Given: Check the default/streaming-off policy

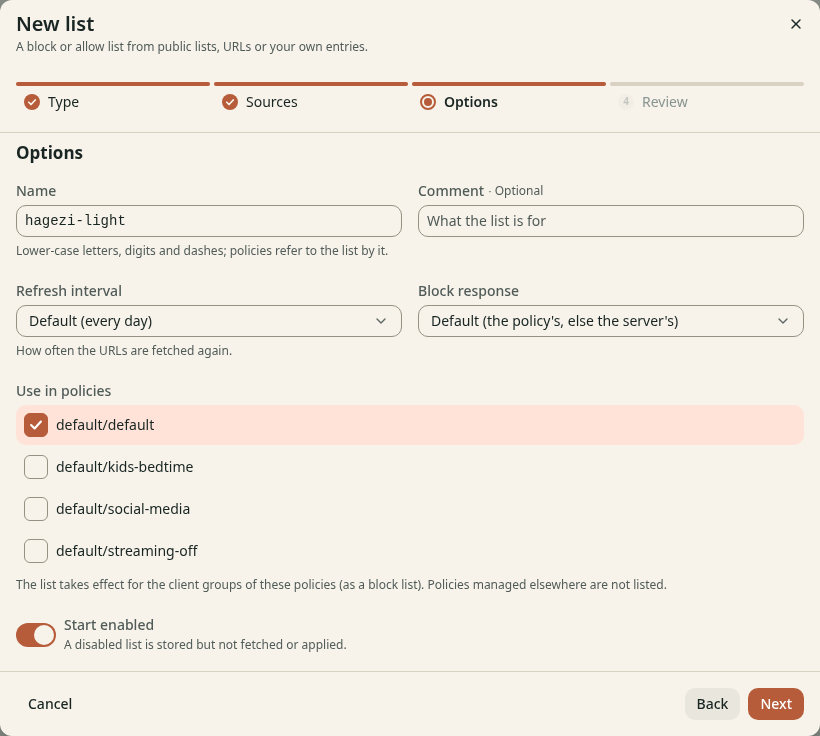Looking at the screenshot, I should (36, 551).
